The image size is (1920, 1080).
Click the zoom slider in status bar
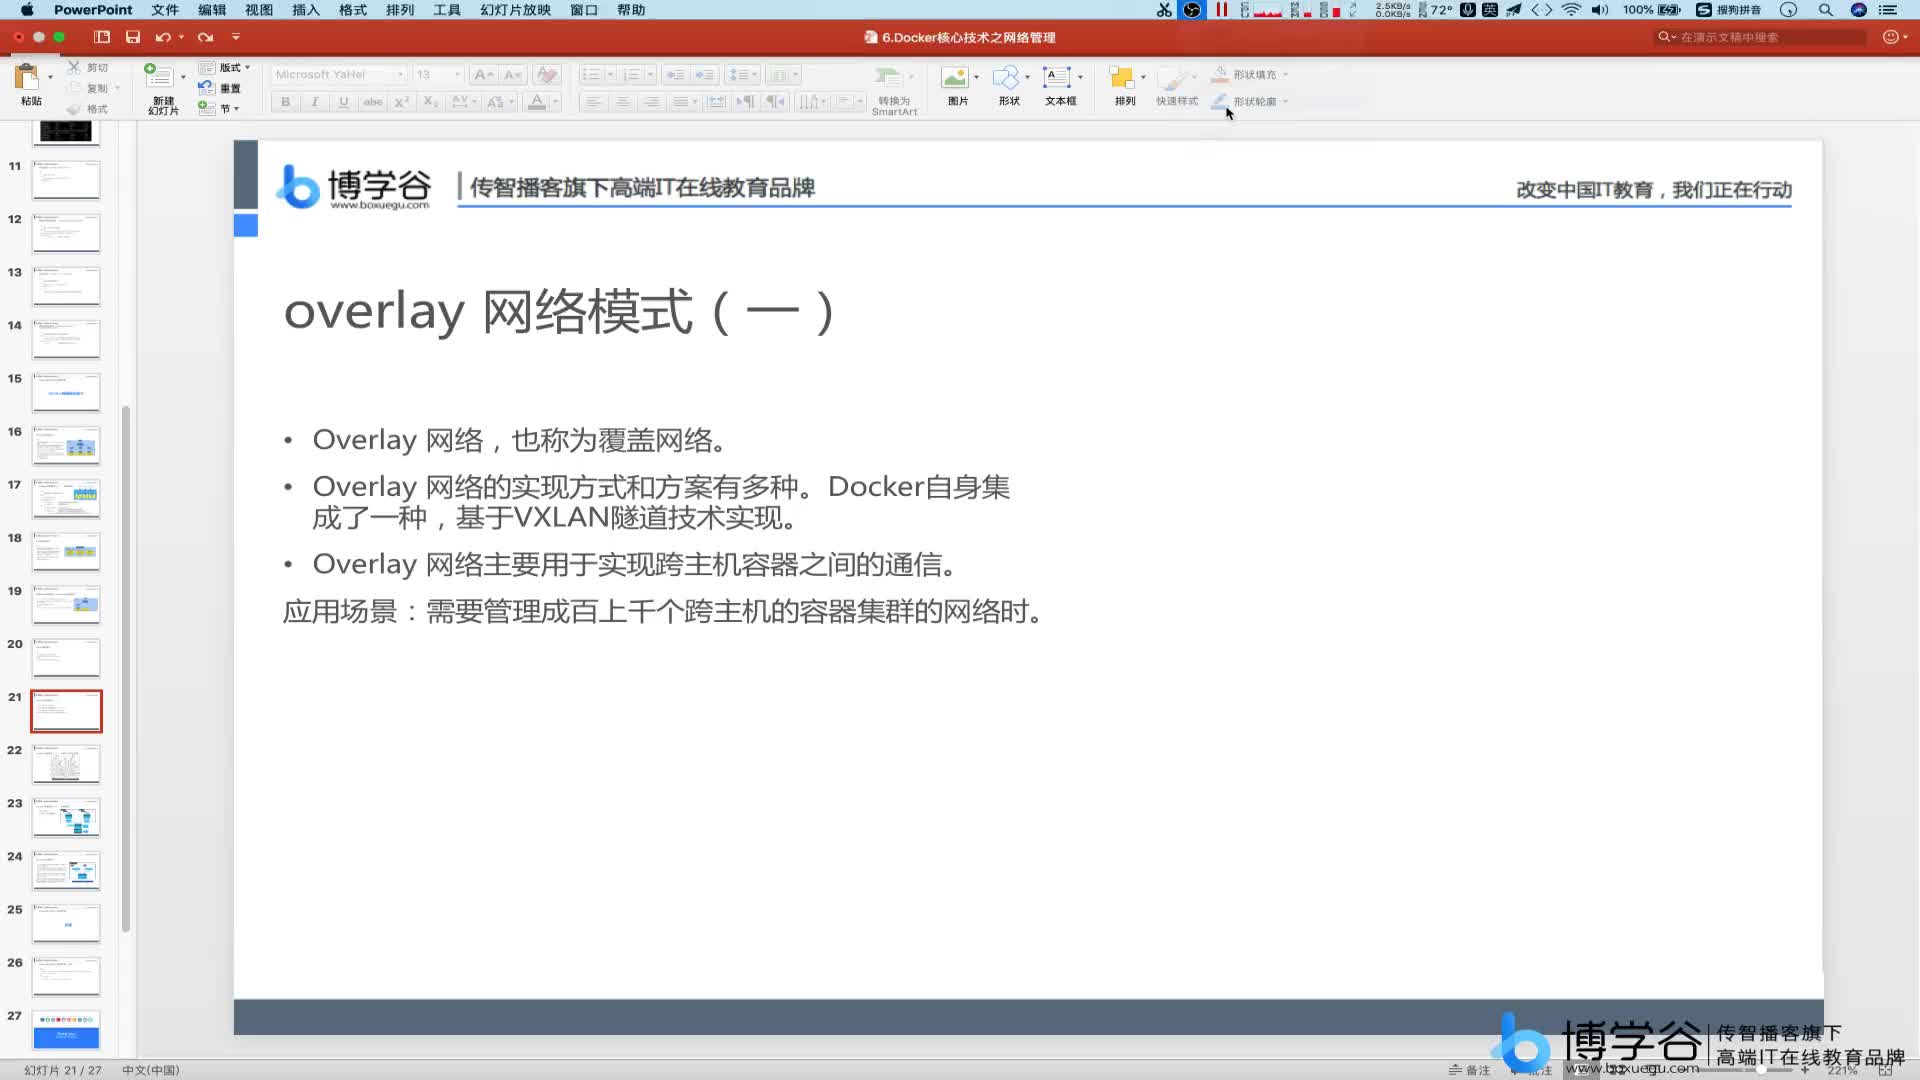1762,1070
